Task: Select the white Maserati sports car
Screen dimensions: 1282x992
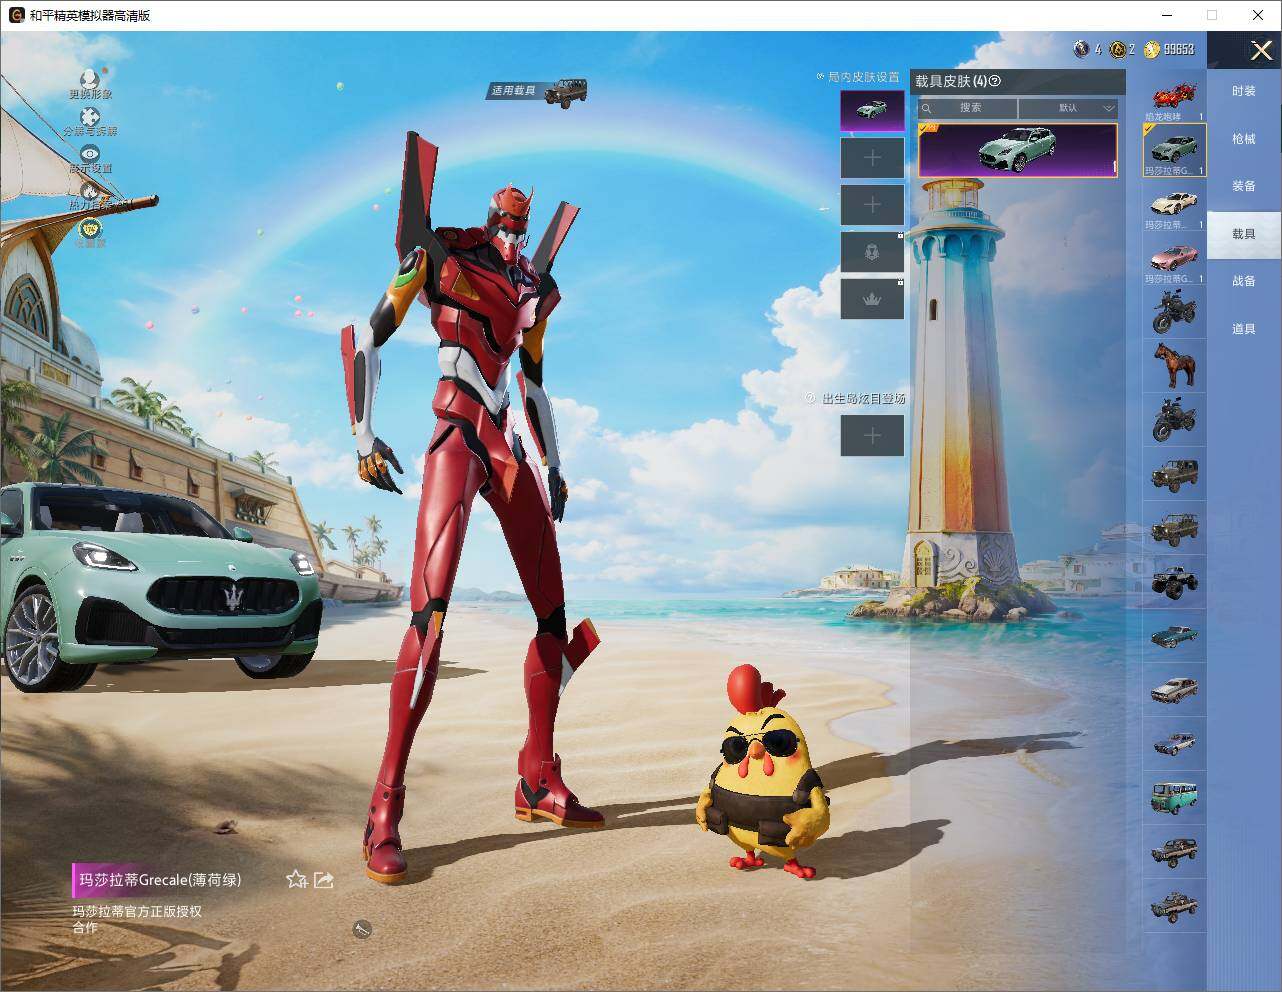Action: (1175, 204)
